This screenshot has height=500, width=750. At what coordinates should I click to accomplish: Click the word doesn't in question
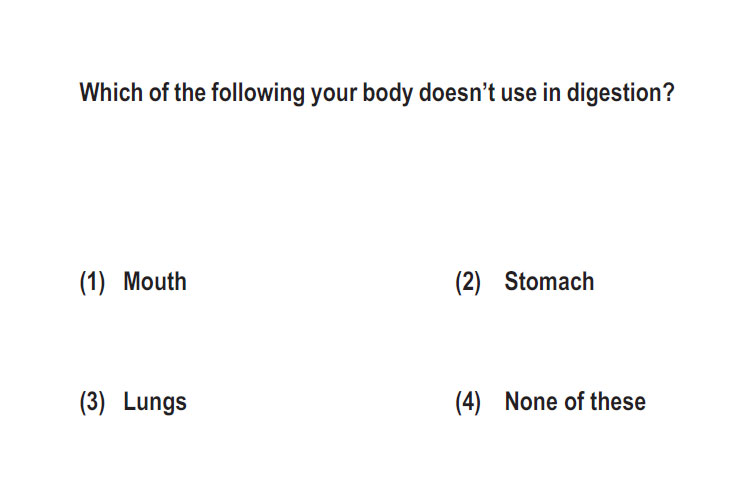(x=457, y=92)
